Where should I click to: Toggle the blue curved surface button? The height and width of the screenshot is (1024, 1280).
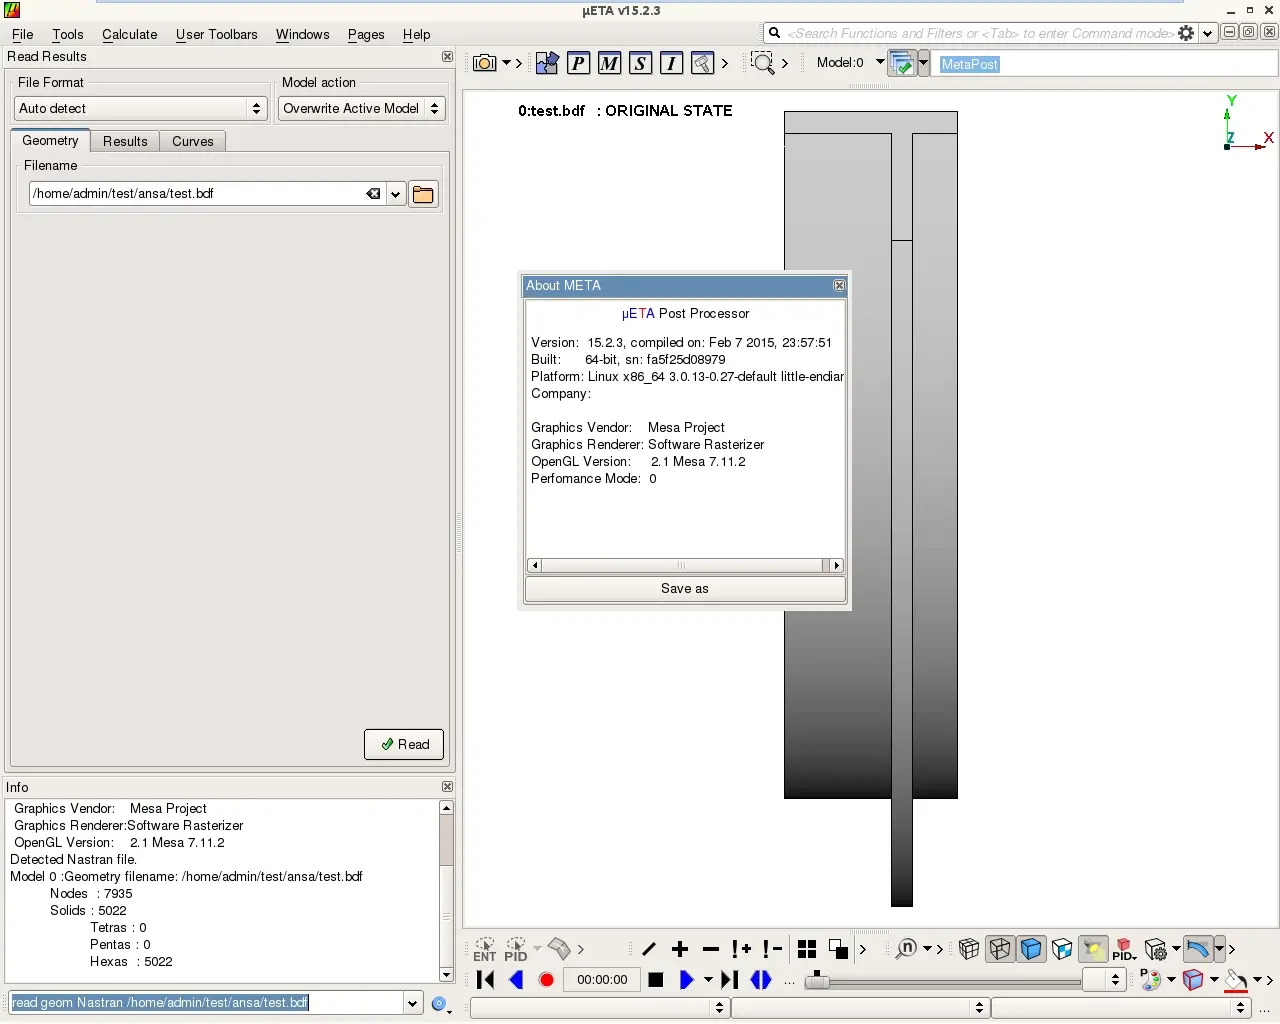click(1197, 949)
